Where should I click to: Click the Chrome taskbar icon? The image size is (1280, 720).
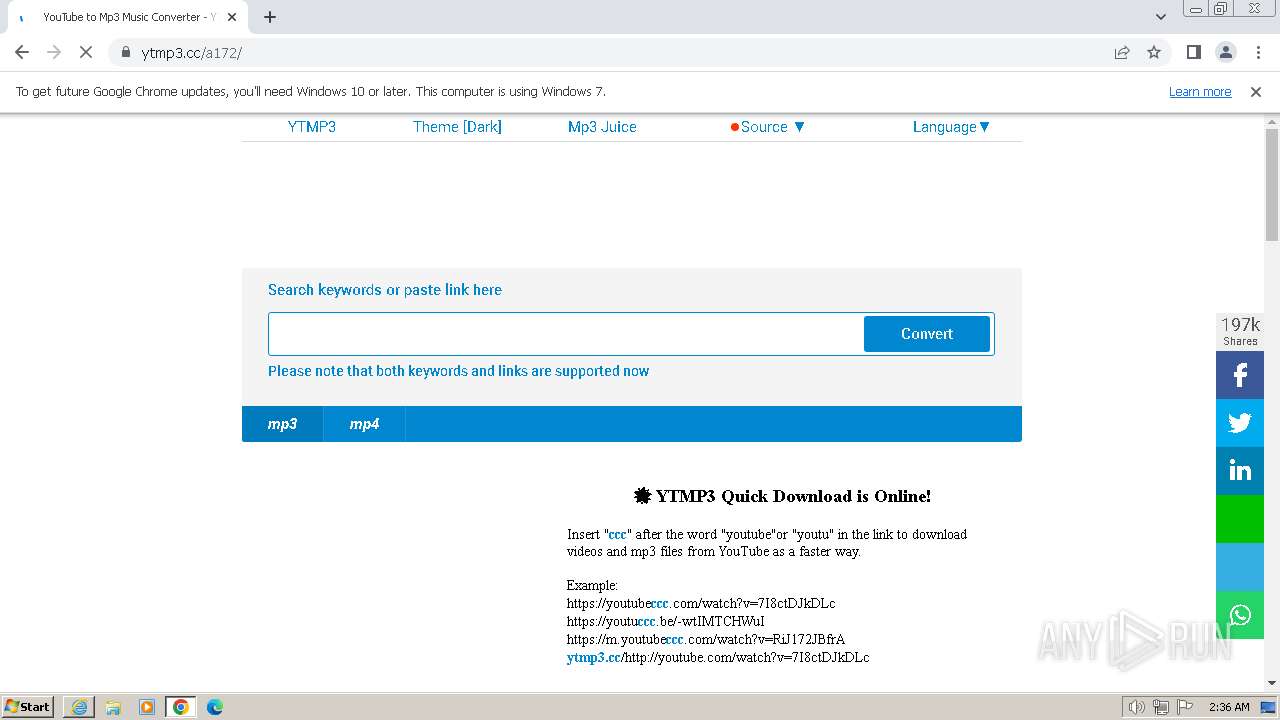tap(181, 707)
